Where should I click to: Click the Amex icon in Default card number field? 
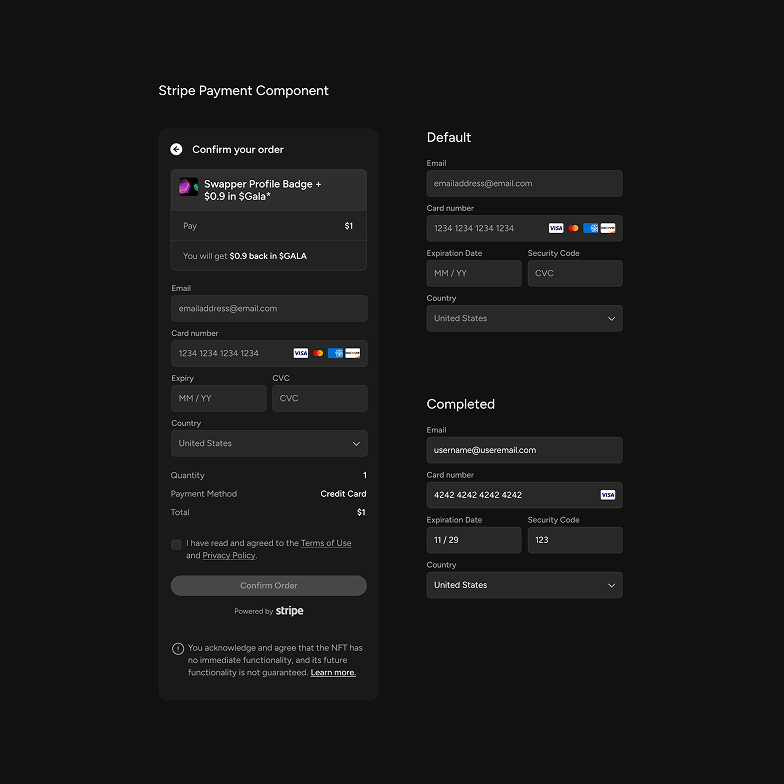coord(591,228)
